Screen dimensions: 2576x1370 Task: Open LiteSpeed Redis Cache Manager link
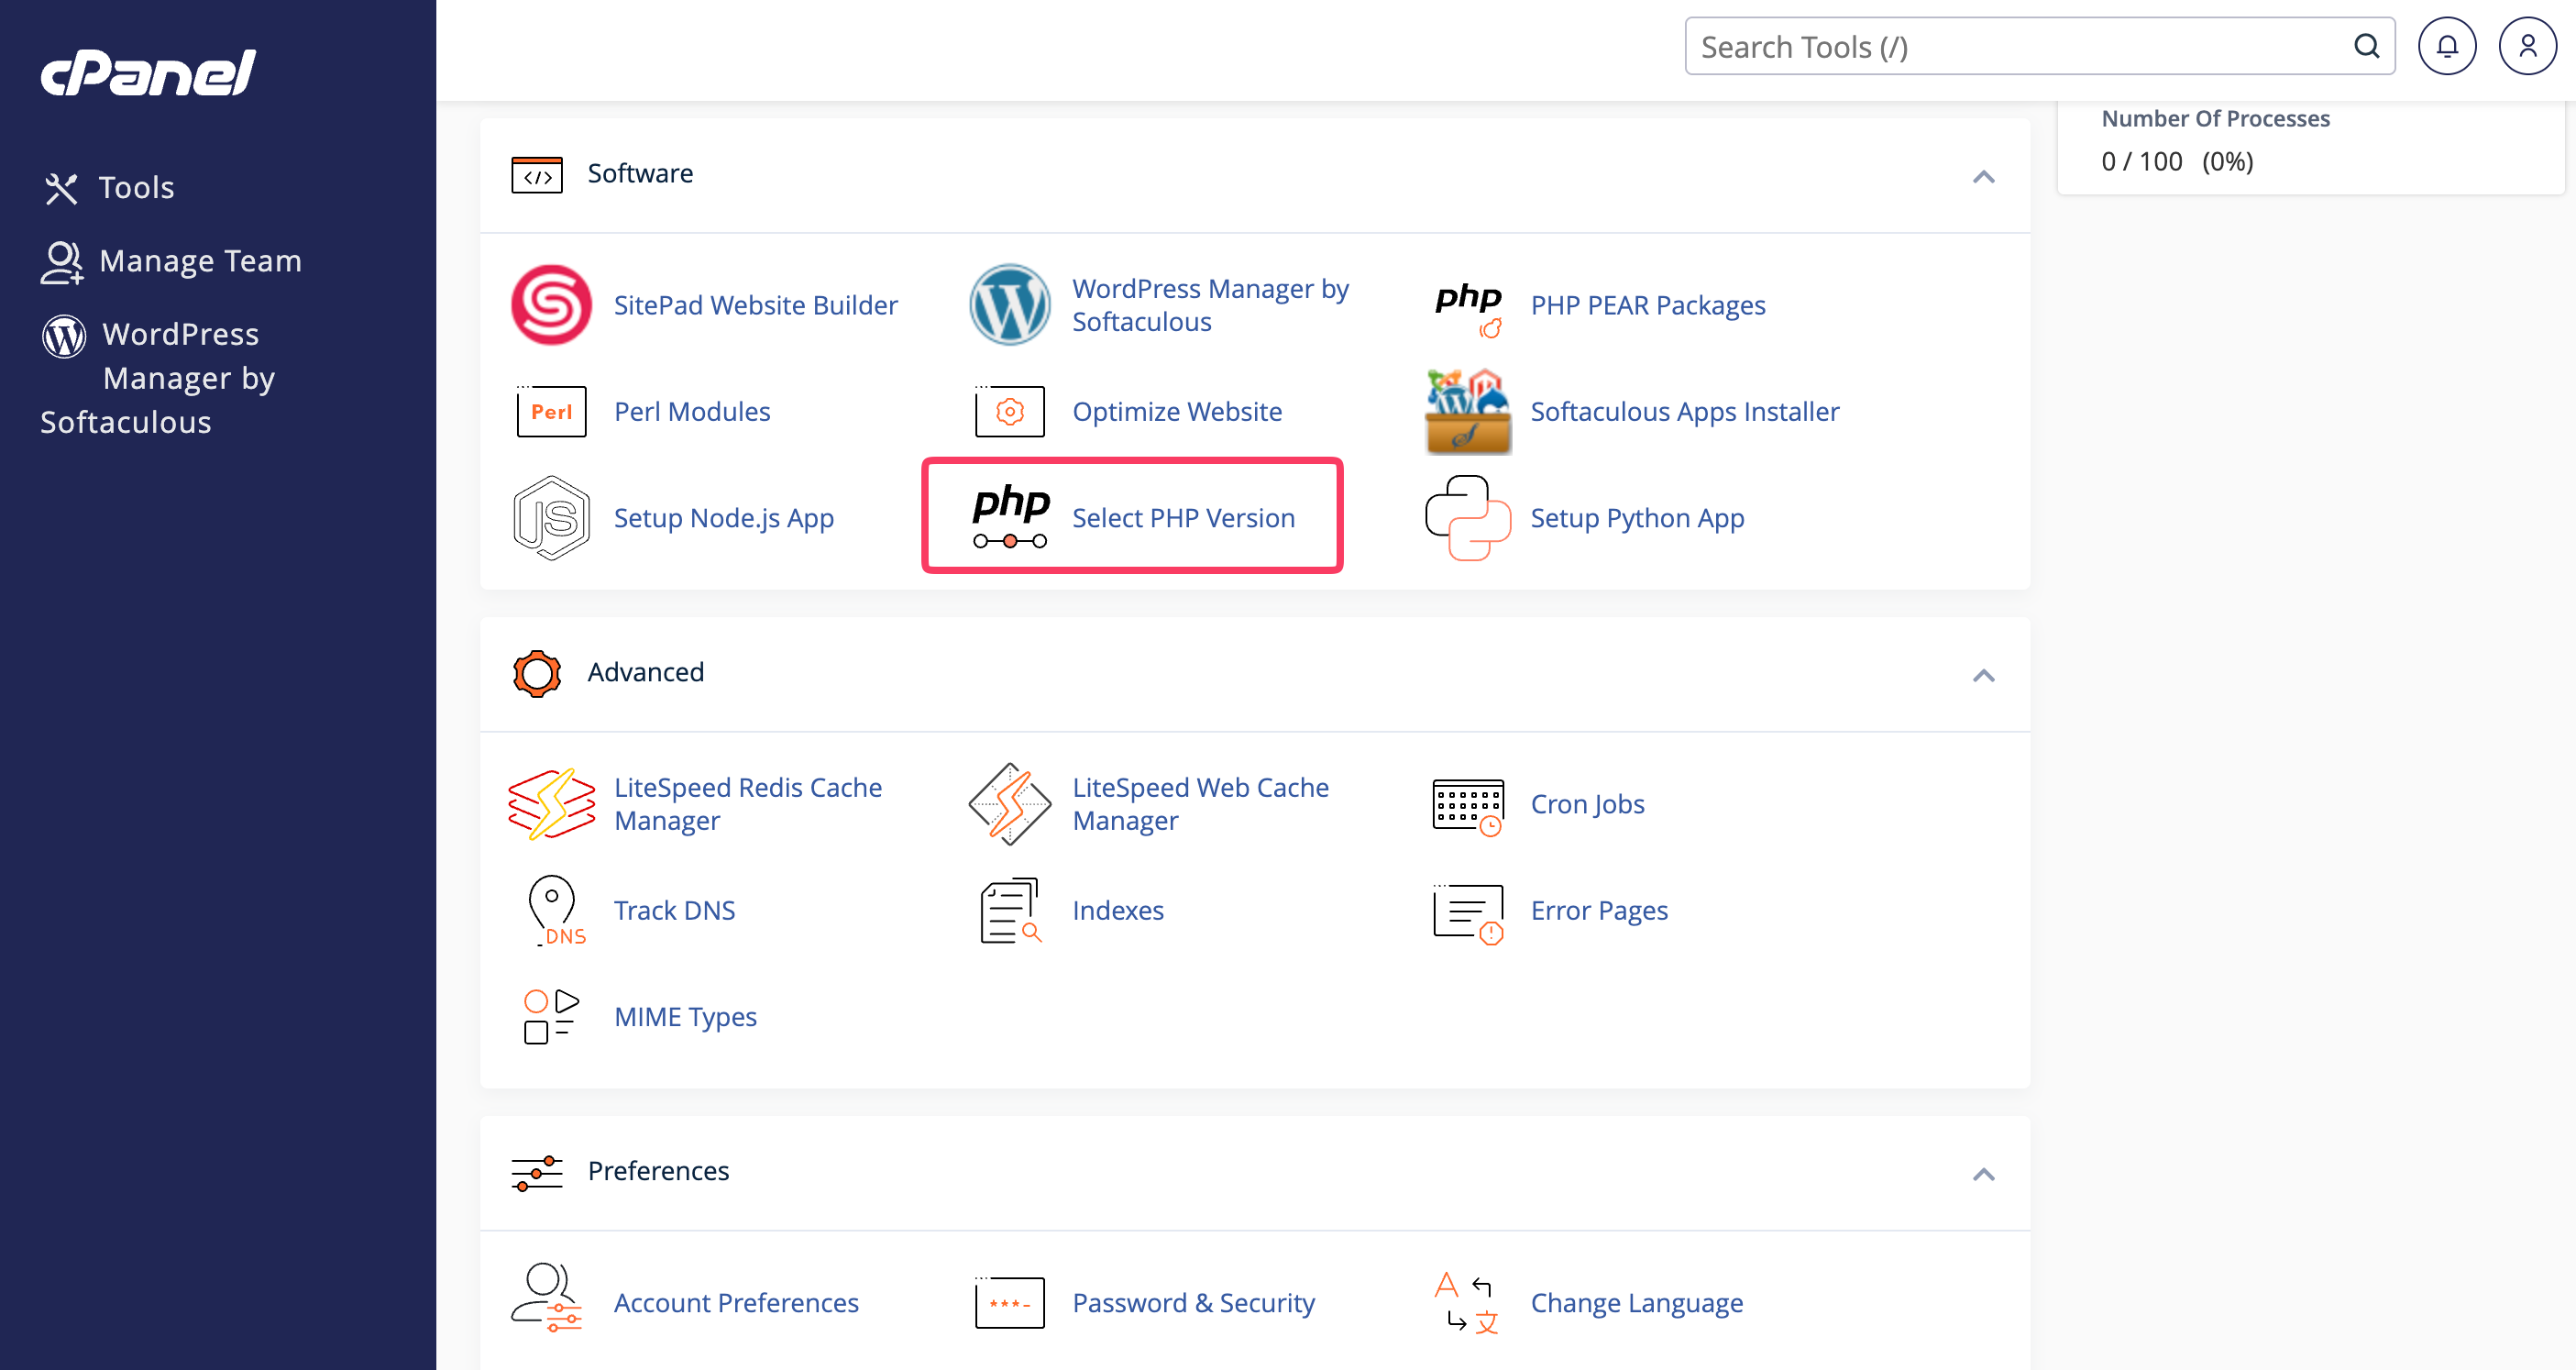[748, 804]
